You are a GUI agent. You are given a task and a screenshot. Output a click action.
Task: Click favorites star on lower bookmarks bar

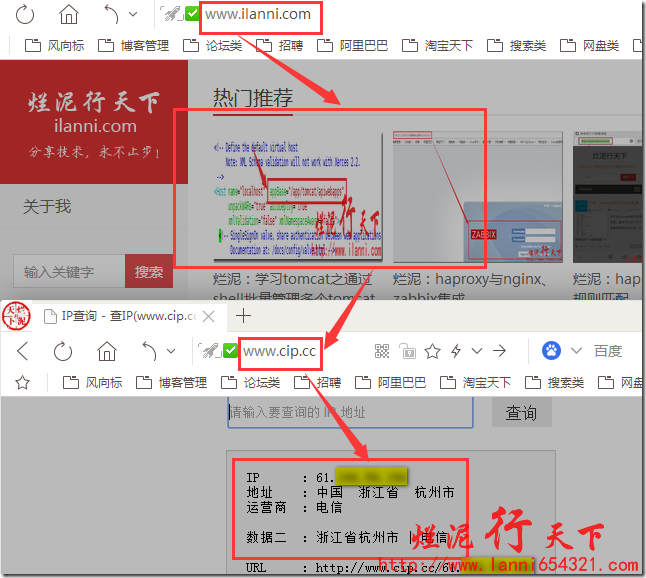22,383
